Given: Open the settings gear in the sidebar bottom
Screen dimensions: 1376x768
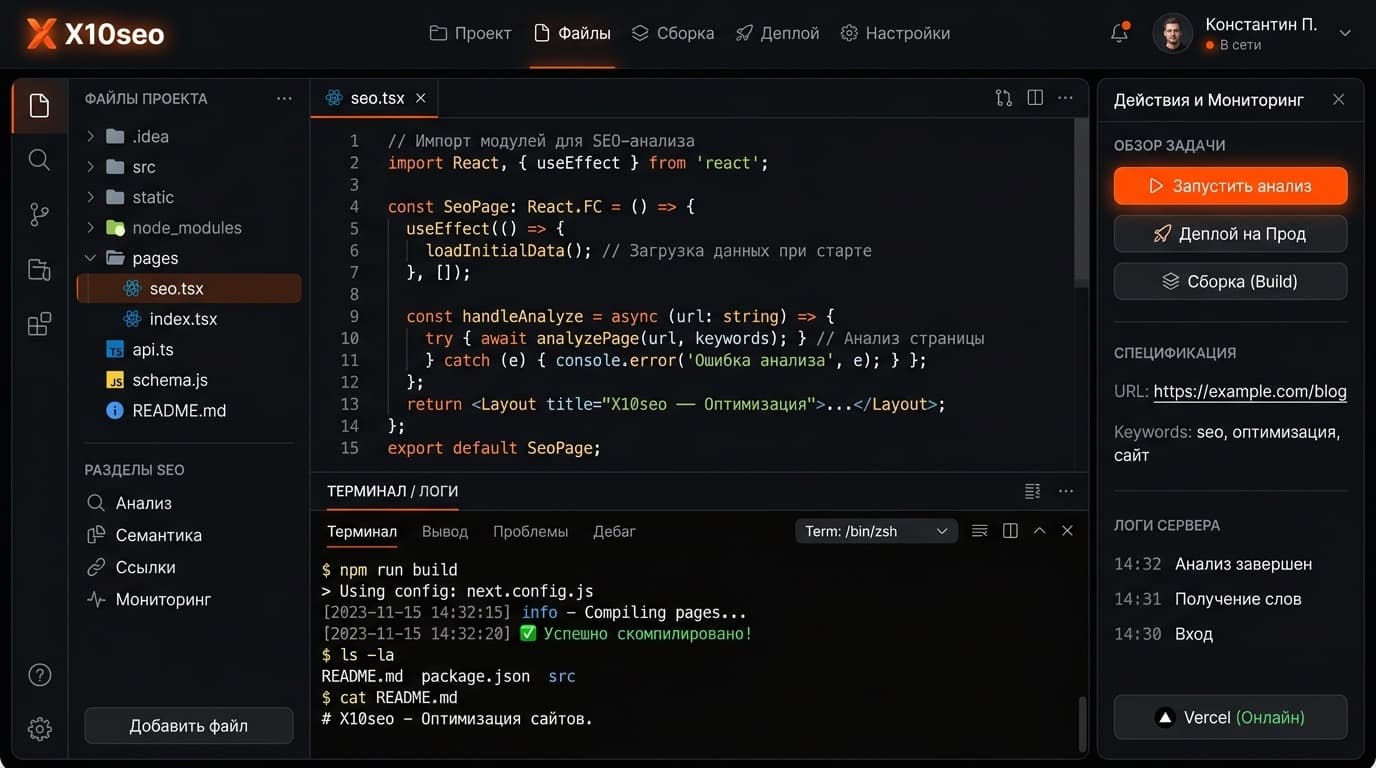Looking at the screenshot, I should 39,729.
